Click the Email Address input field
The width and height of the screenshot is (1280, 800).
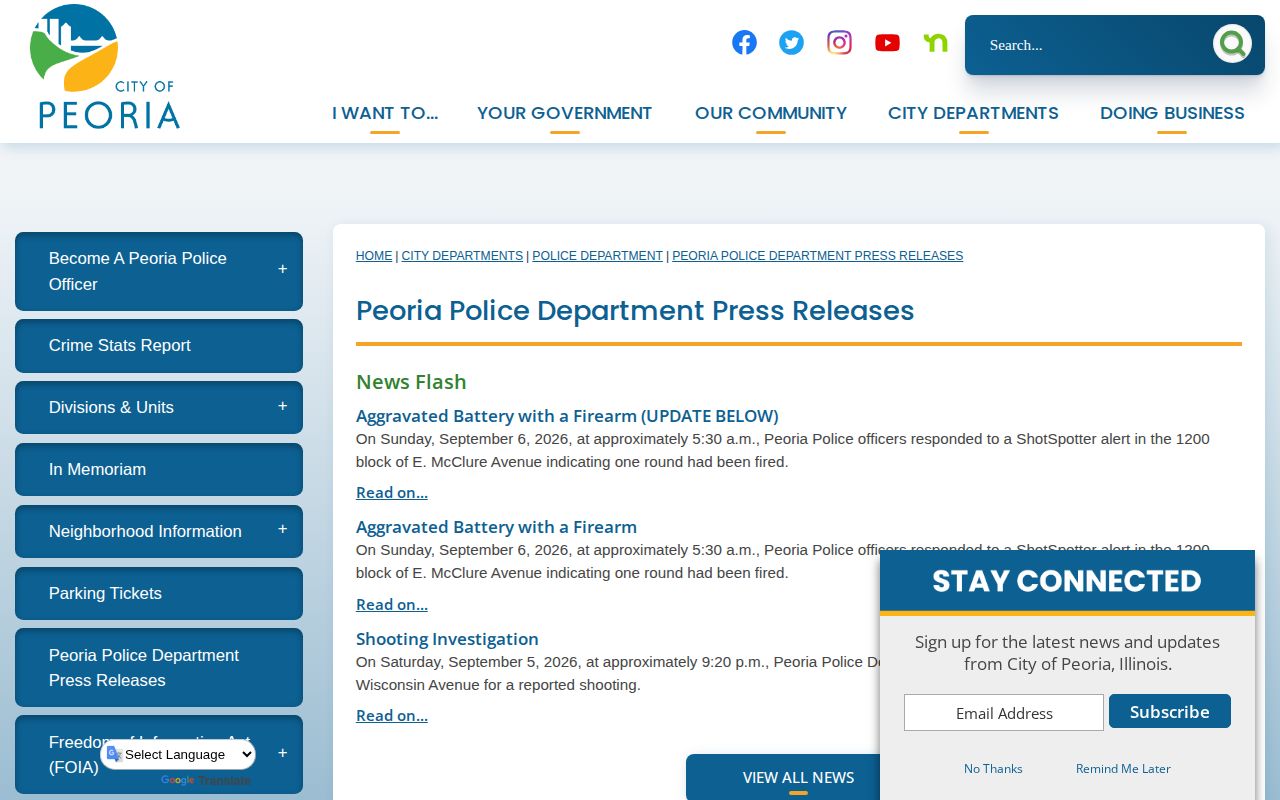[x=1004, y=713]
